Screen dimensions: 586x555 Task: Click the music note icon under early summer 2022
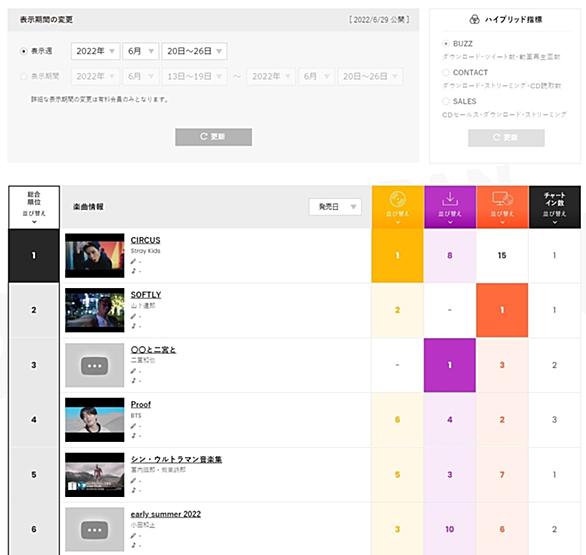[x=133, y=545]
